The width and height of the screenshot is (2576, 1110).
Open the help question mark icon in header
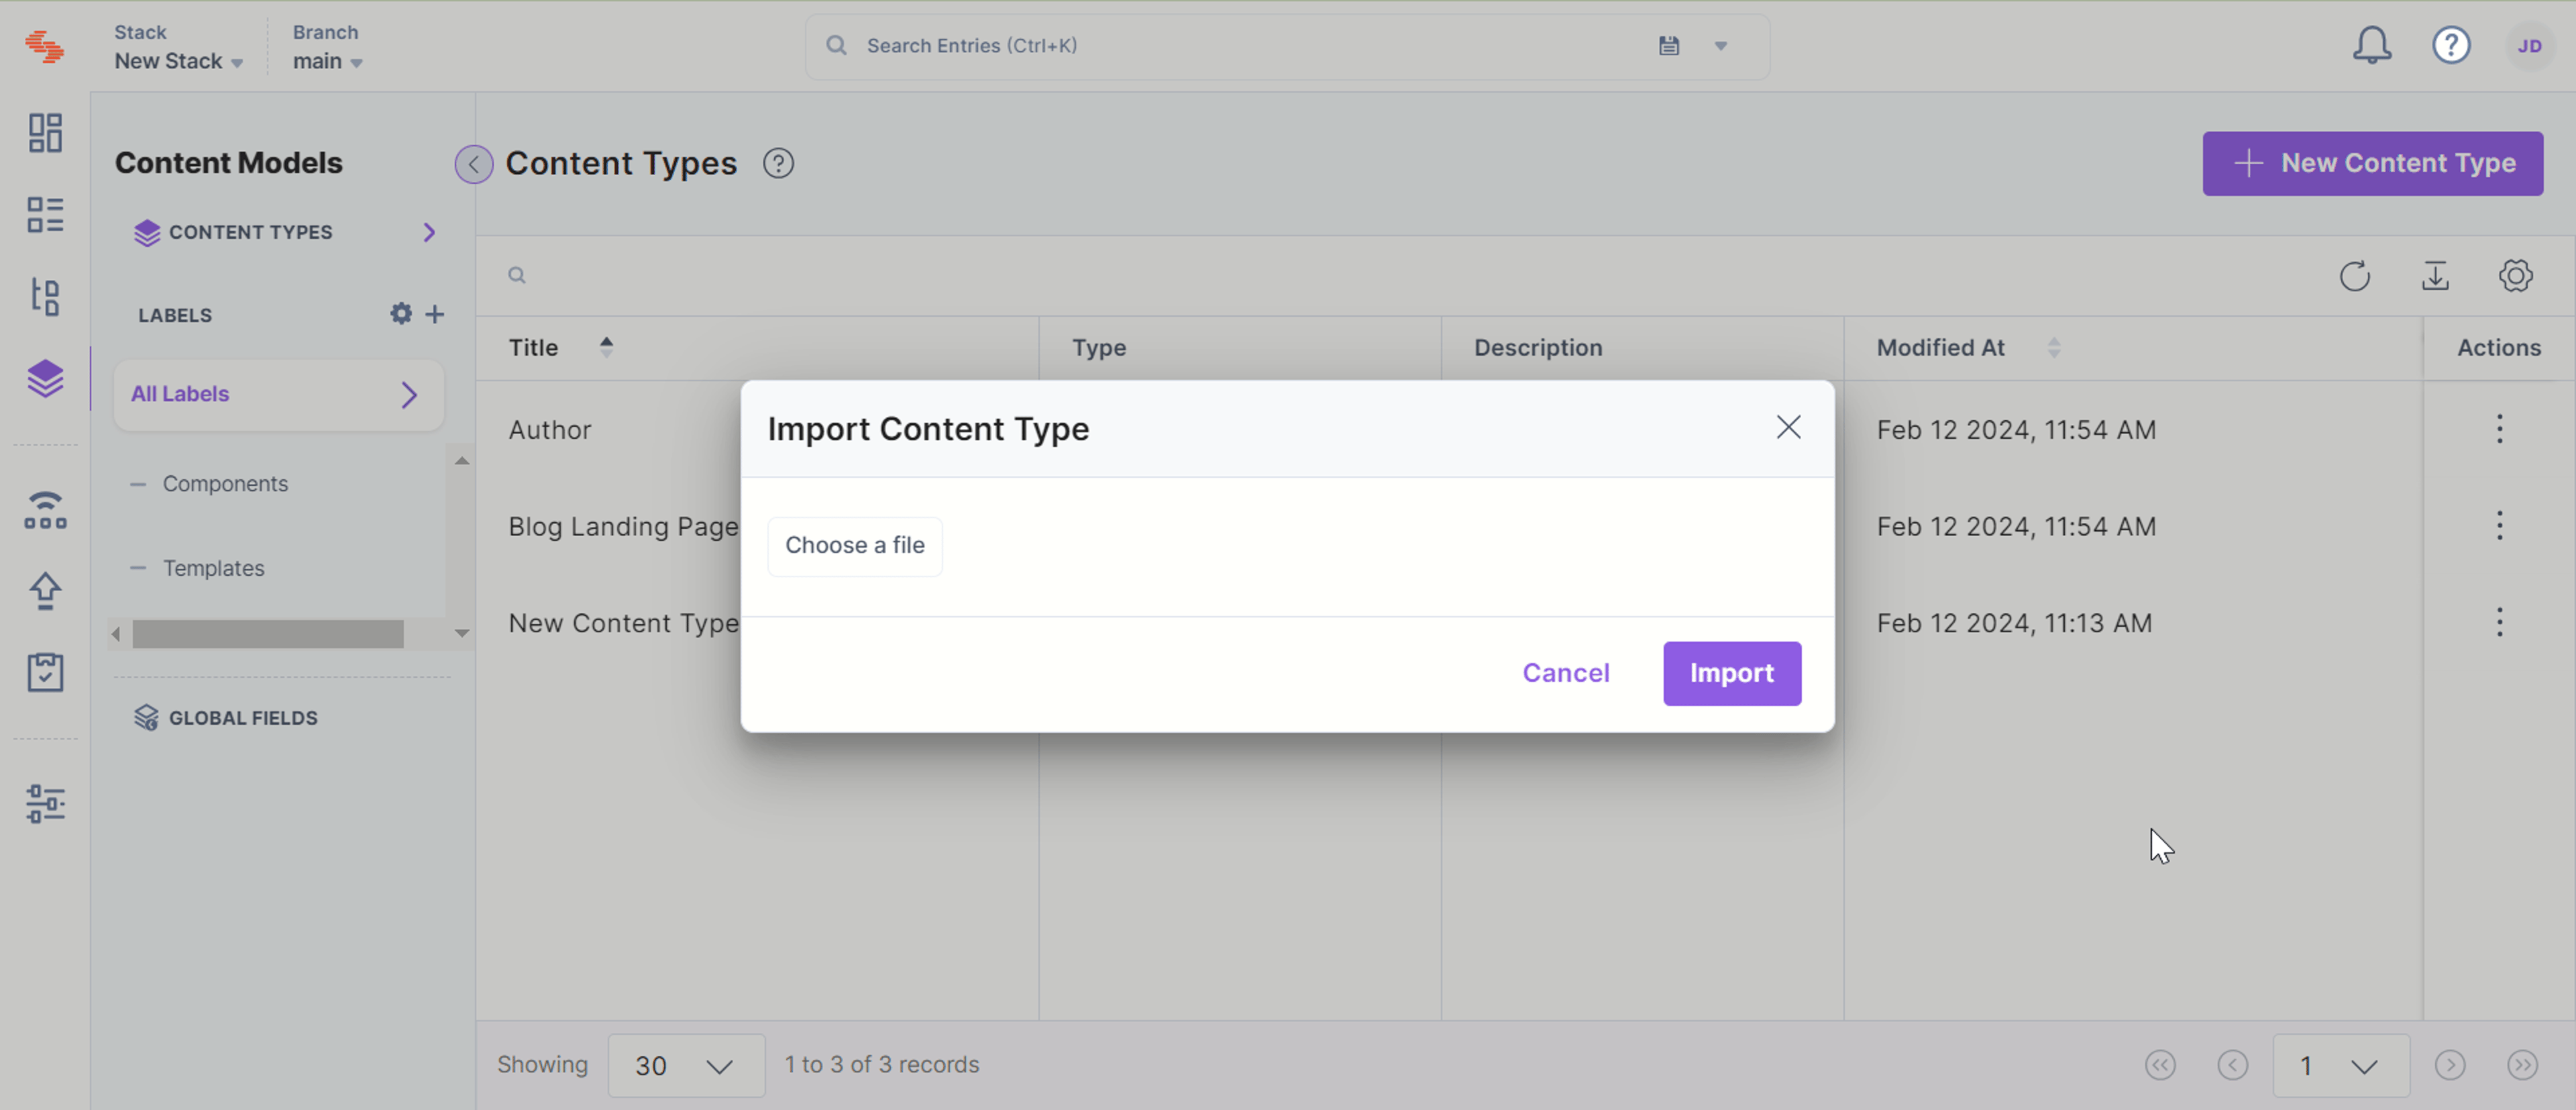coord(2451,45)
